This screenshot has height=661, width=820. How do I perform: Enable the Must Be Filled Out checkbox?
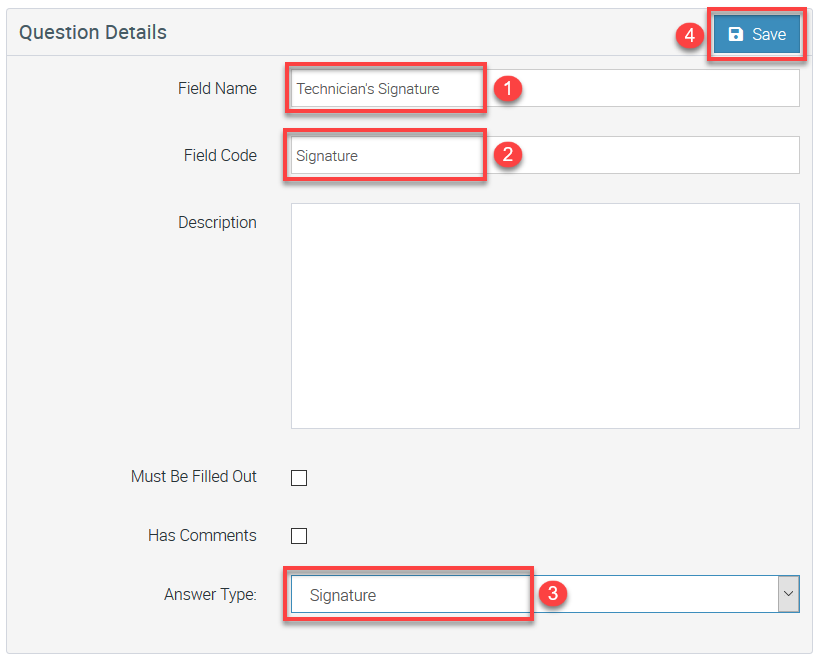click(x=299, y=478)
